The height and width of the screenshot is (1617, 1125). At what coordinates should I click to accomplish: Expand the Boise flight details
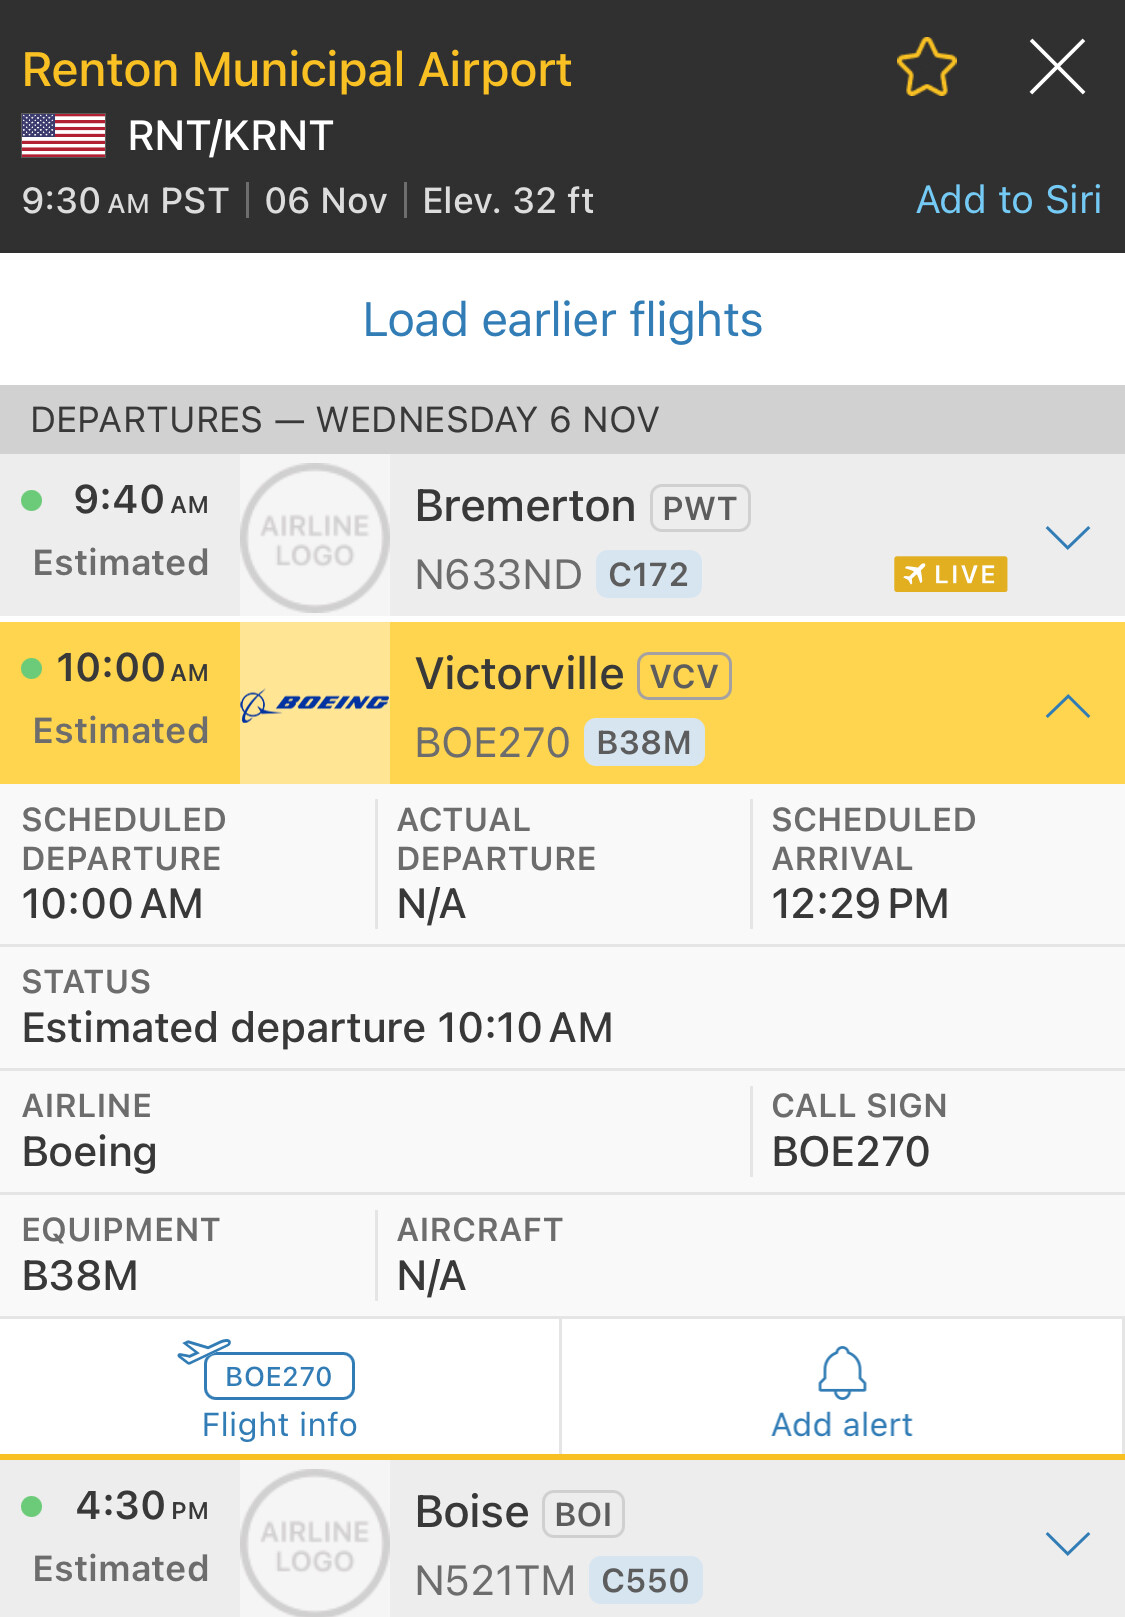pyautogui.click(x=1067, y=1543)
